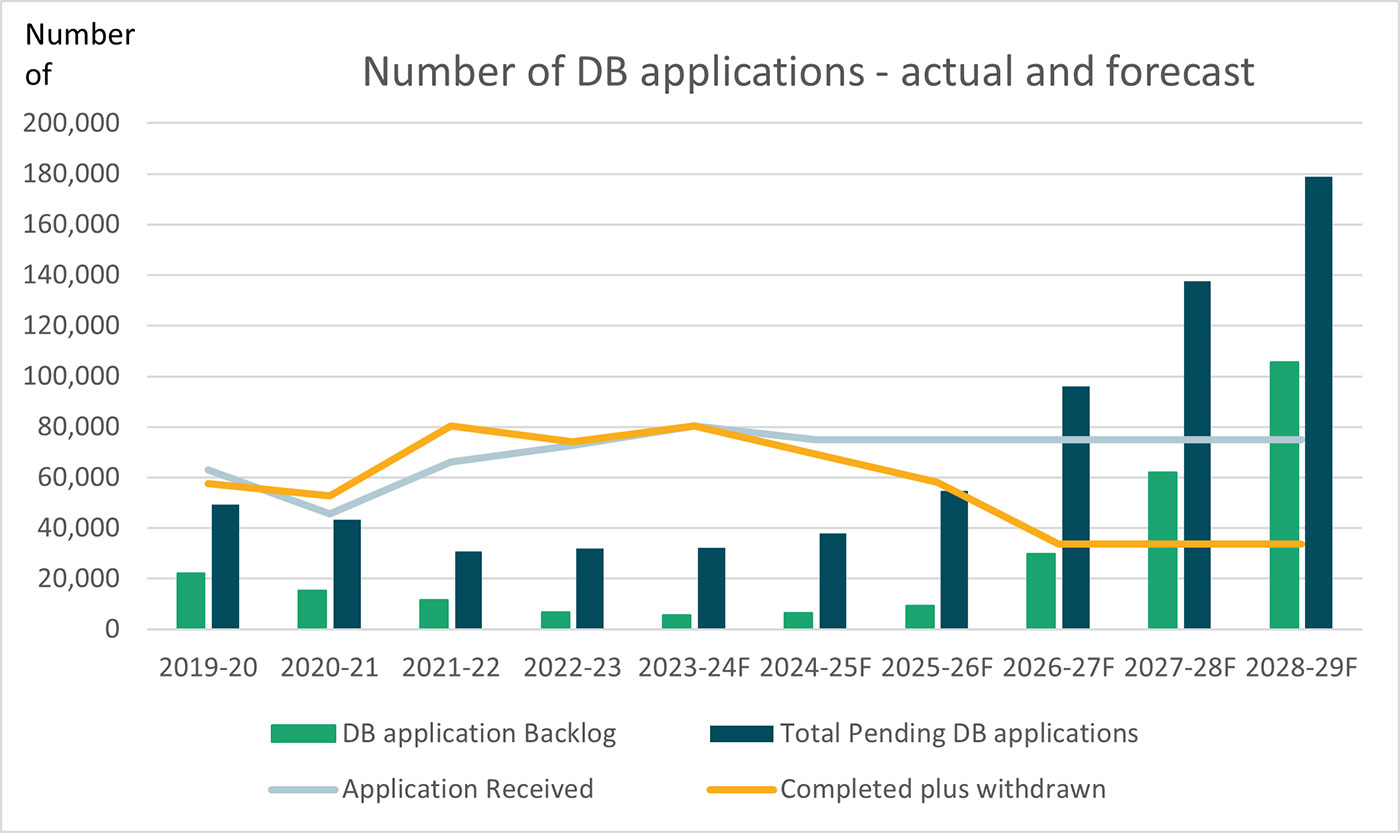Click the 'Total Pending DB applications' legend text

coord(960,733)
